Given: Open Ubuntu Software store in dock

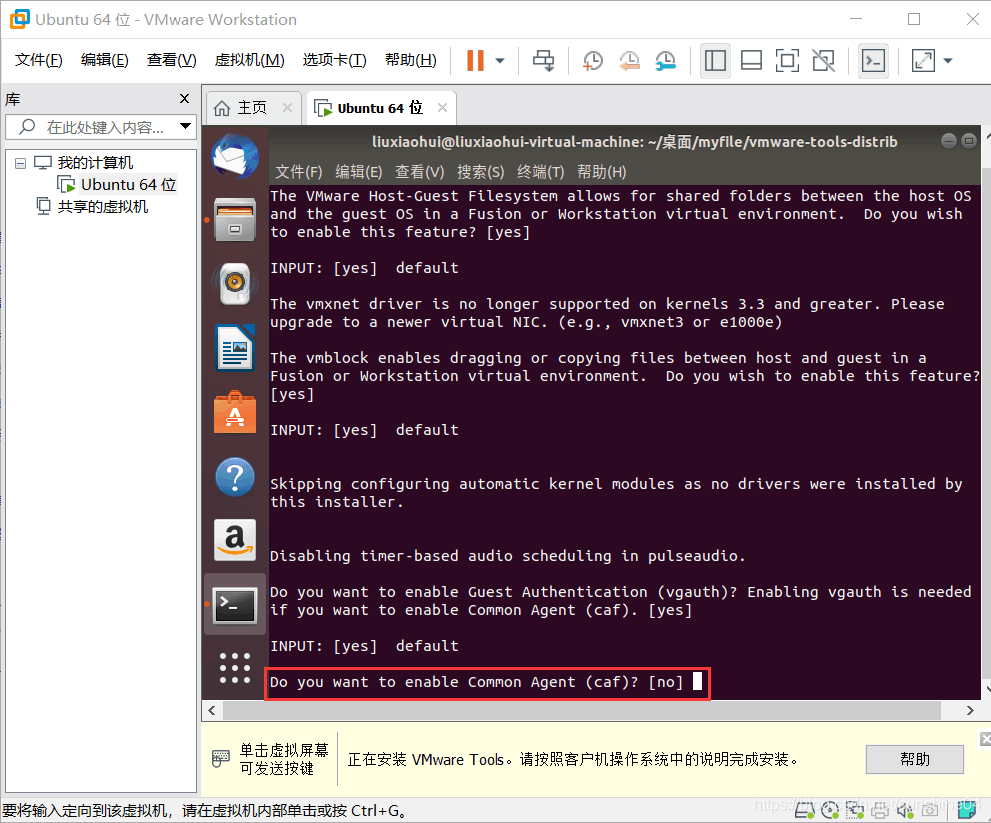Looking at the screenshot, I should pos(235,412).
